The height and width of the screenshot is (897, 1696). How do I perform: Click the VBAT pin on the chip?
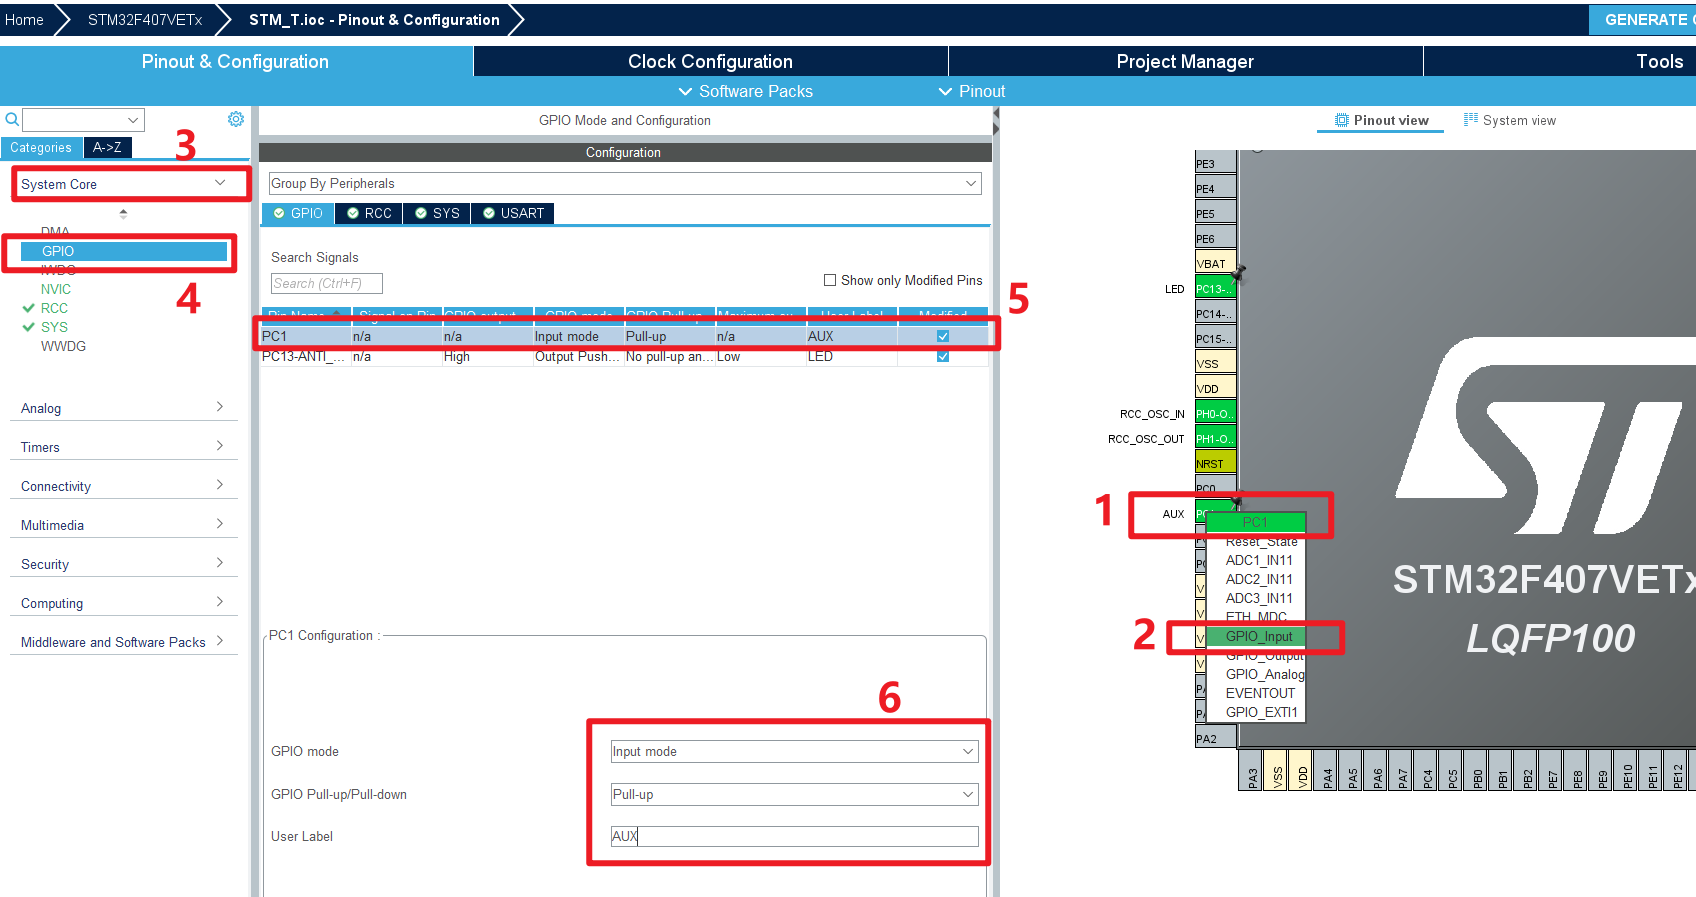[1215, 264]
